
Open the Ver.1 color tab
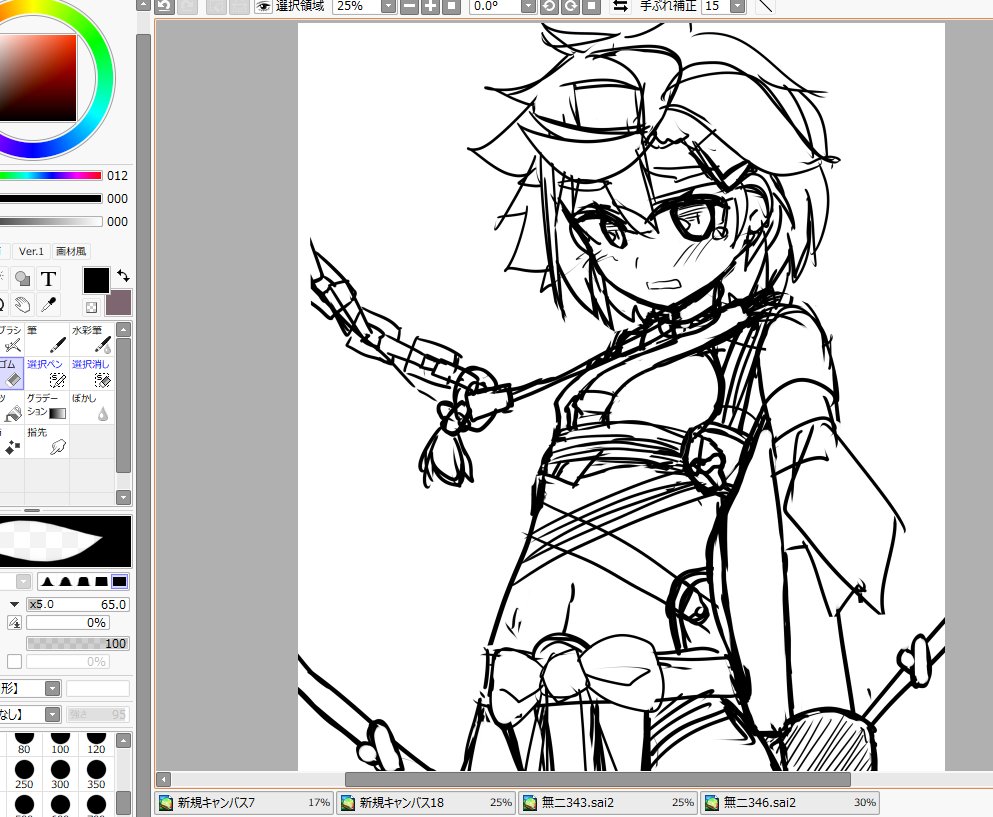31,251
